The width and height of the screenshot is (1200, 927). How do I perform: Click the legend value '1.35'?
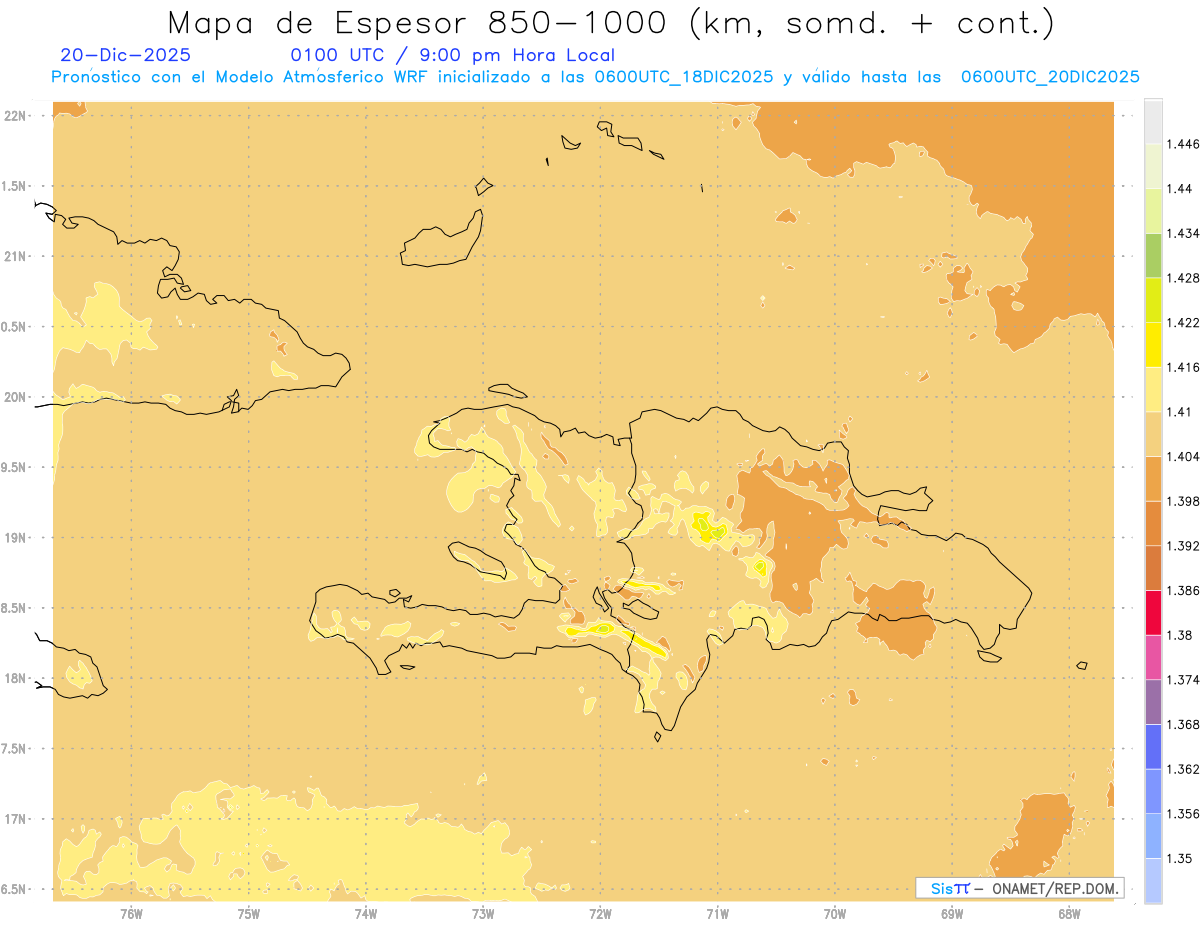click(x=1179, y=858)
